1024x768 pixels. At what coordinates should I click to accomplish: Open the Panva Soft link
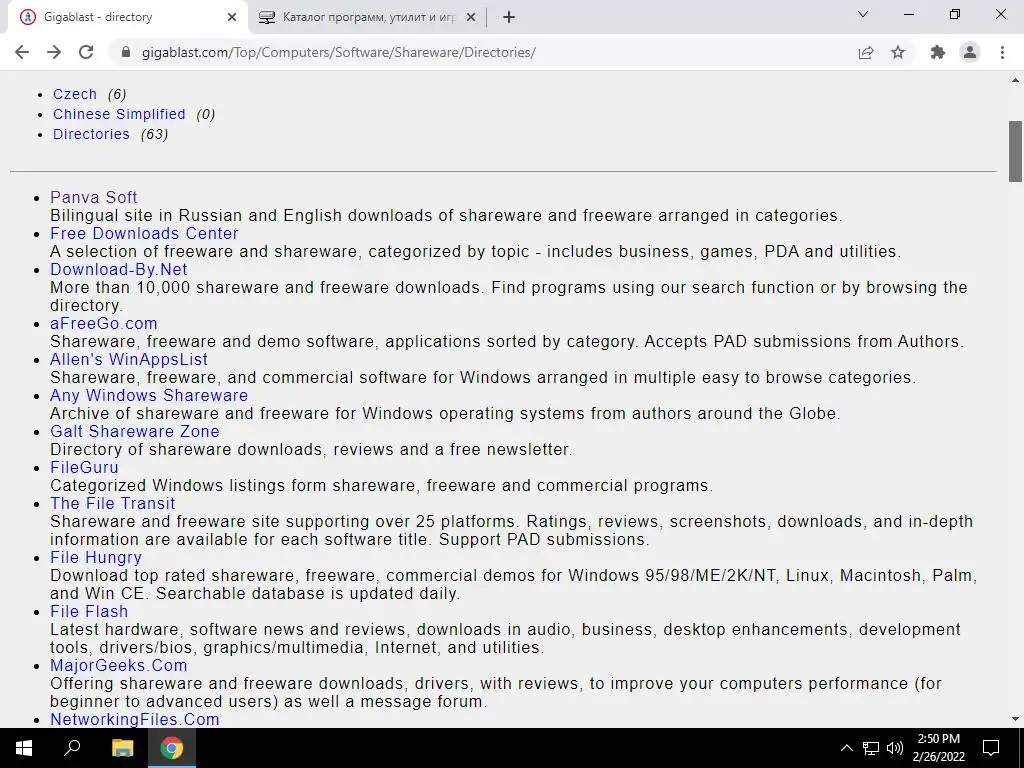click(93, 197)
